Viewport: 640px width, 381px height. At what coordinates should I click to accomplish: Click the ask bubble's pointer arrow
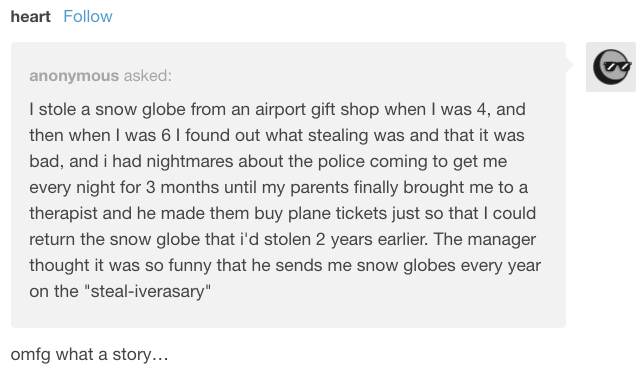570,65
